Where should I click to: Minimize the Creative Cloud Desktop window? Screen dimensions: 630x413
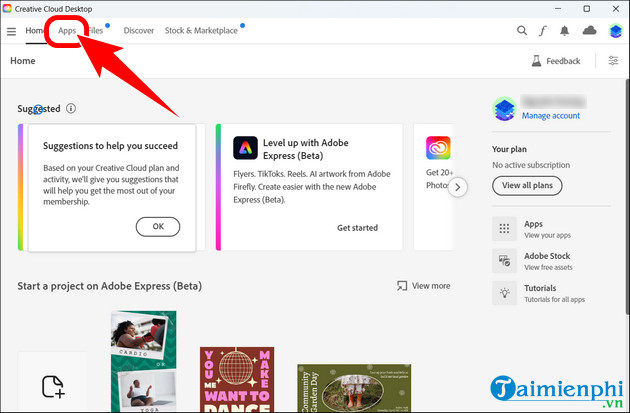[558, 8]
